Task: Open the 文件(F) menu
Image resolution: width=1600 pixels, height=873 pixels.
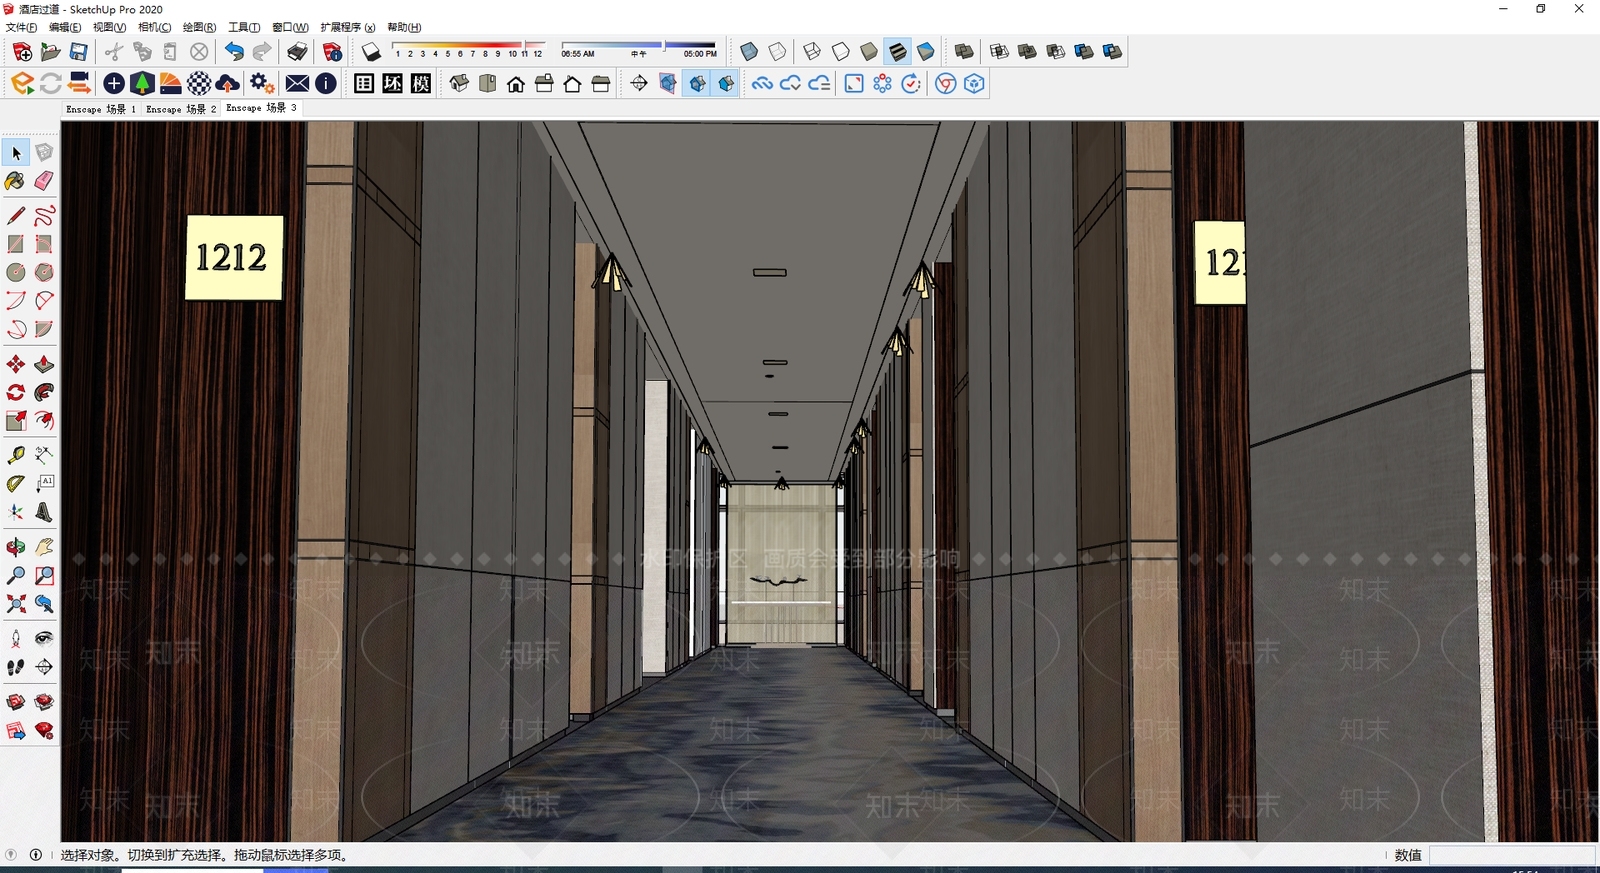Action: (x=21, y=28)
